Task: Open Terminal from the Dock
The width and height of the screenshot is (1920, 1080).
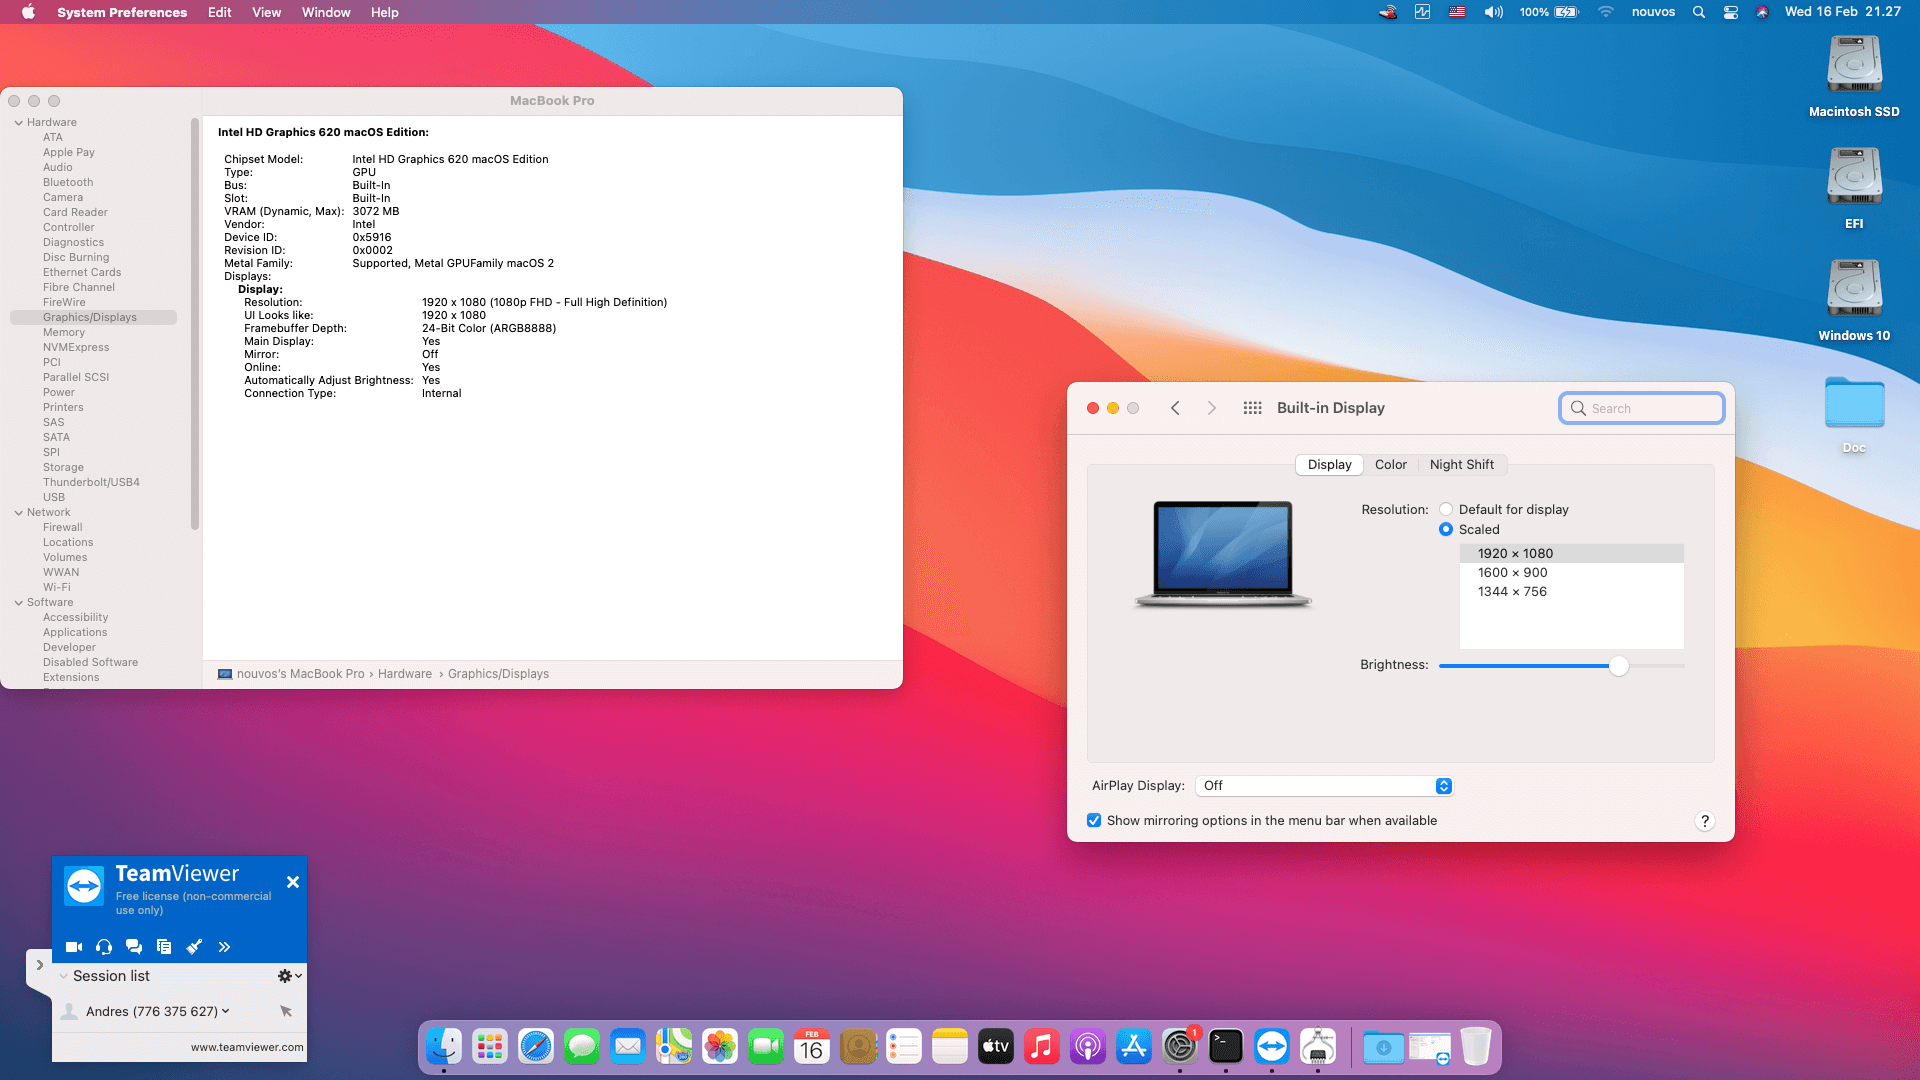Action: coord(1226,1046)
